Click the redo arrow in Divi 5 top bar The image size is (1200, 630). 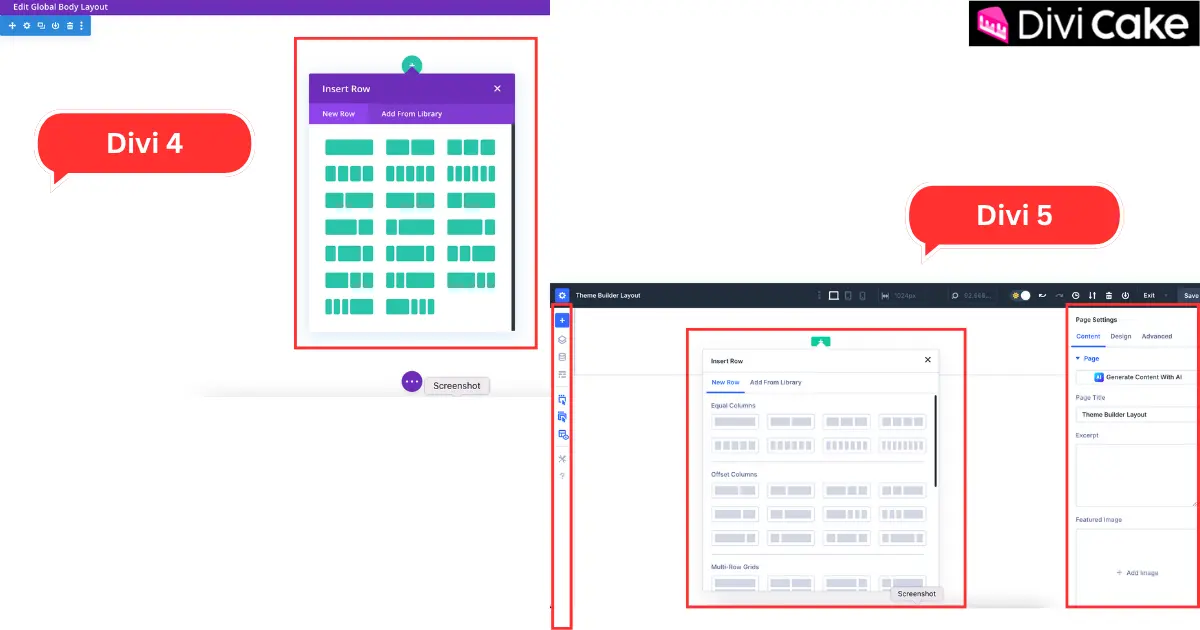[x=1059, y=296]
